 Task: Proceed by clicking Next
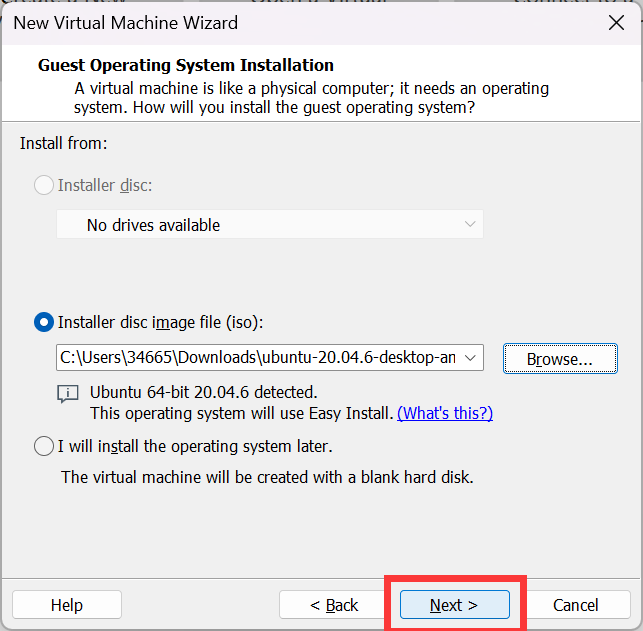click(x=454, y=605)
